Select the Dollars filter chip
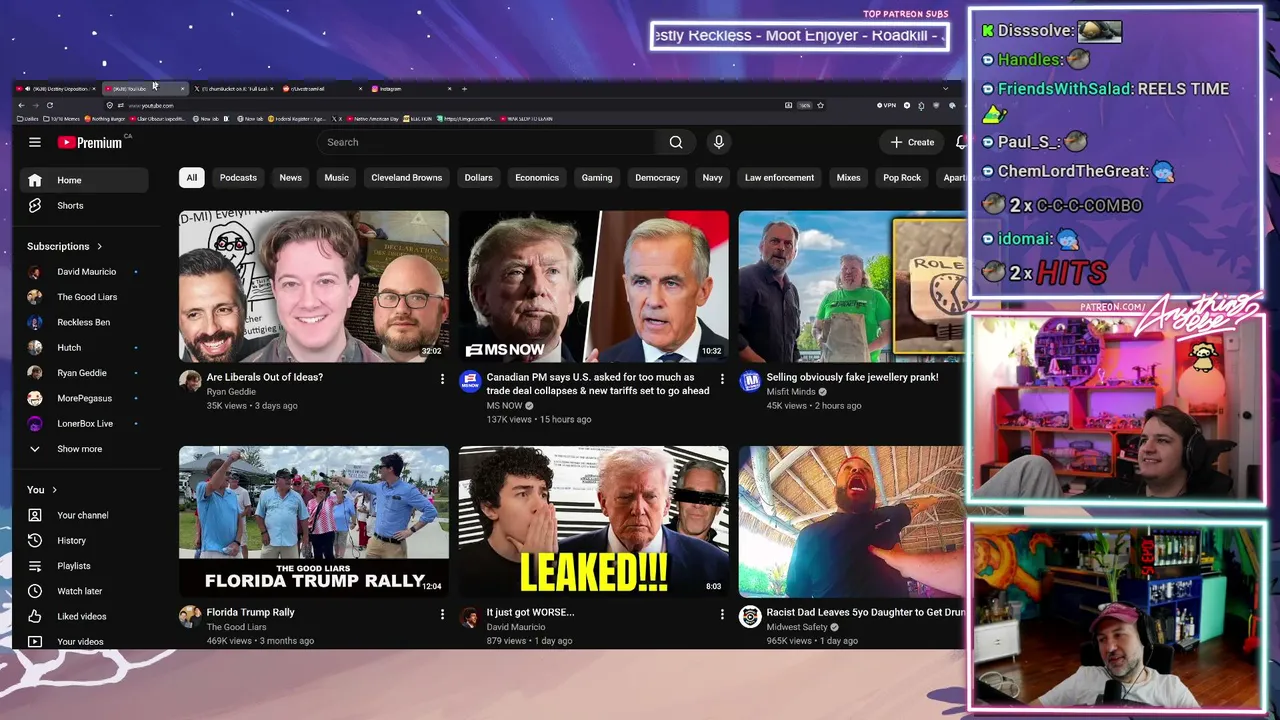Viewport: 1280px width, 720px height. tap(478, 178)
